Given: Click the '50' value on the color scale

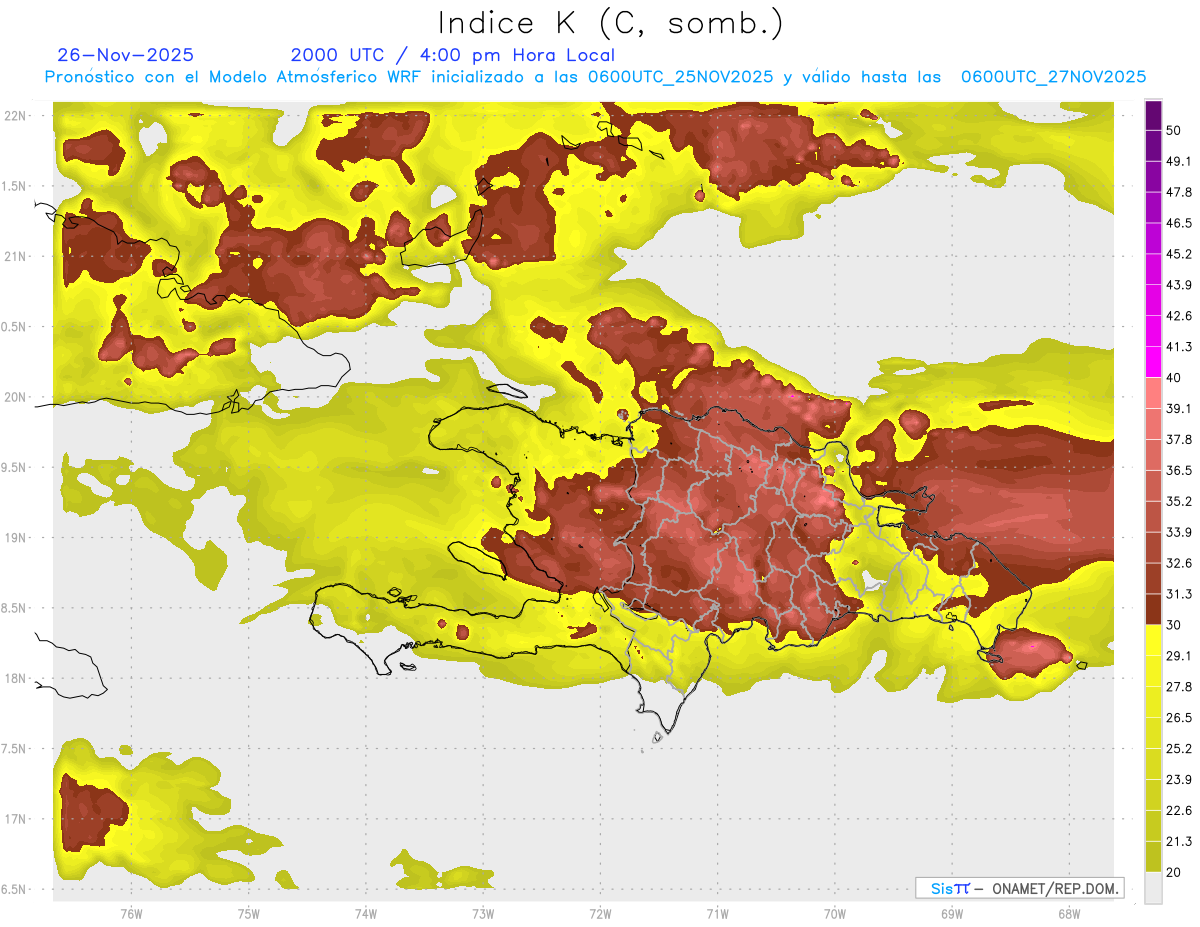Looking at the screenshot, I should (1175, 130).
